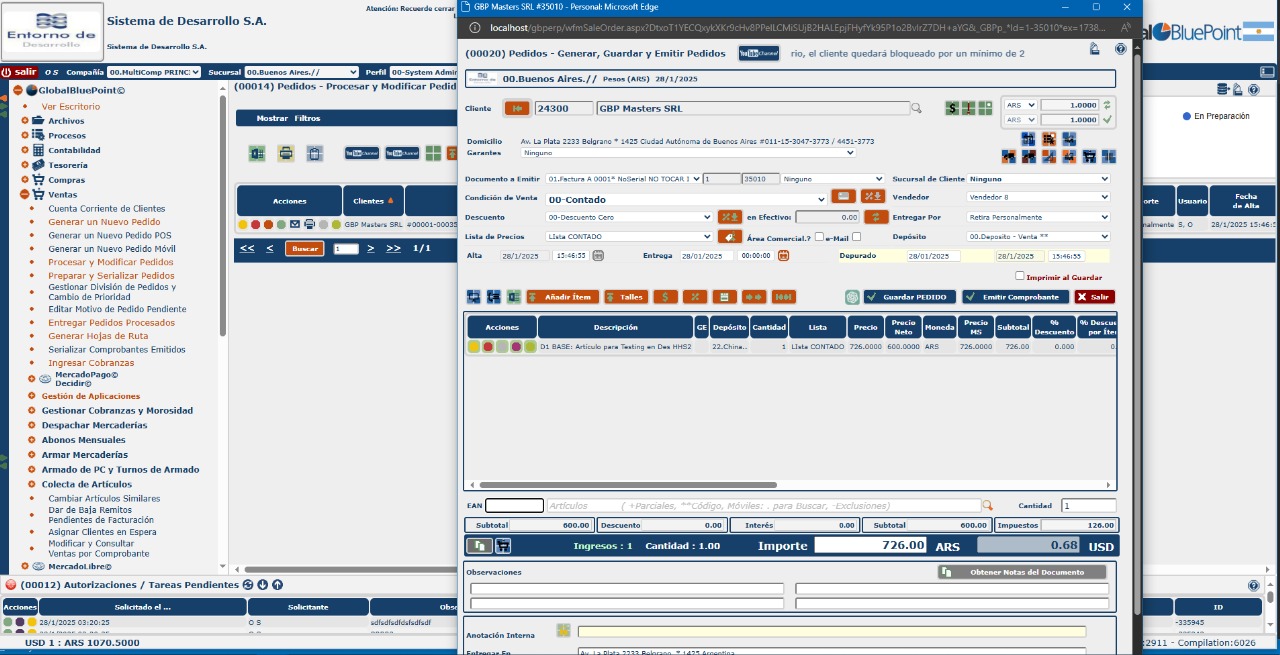The height and width of the screenshot is (655, 1280).
Task: Click the shopping cart icon beside Ingresos
Action: (503, 546)
